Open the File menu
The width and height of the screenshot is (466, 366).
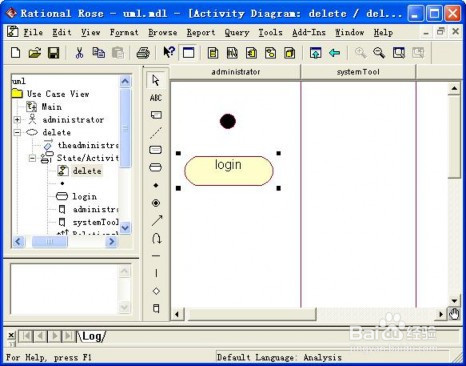point(33,32)
